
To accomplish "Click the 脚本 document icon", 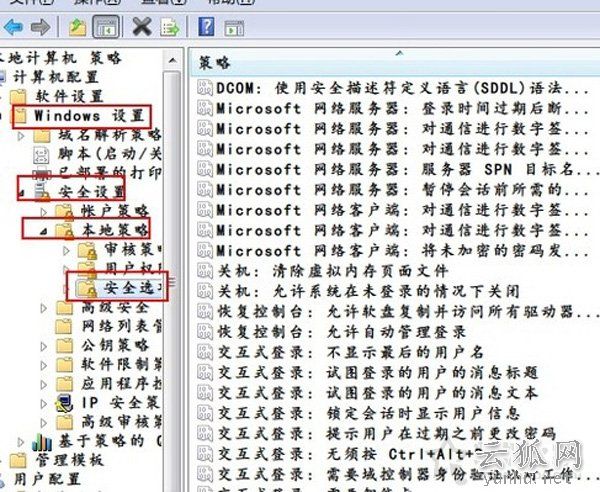I will (x=41, y=155).
